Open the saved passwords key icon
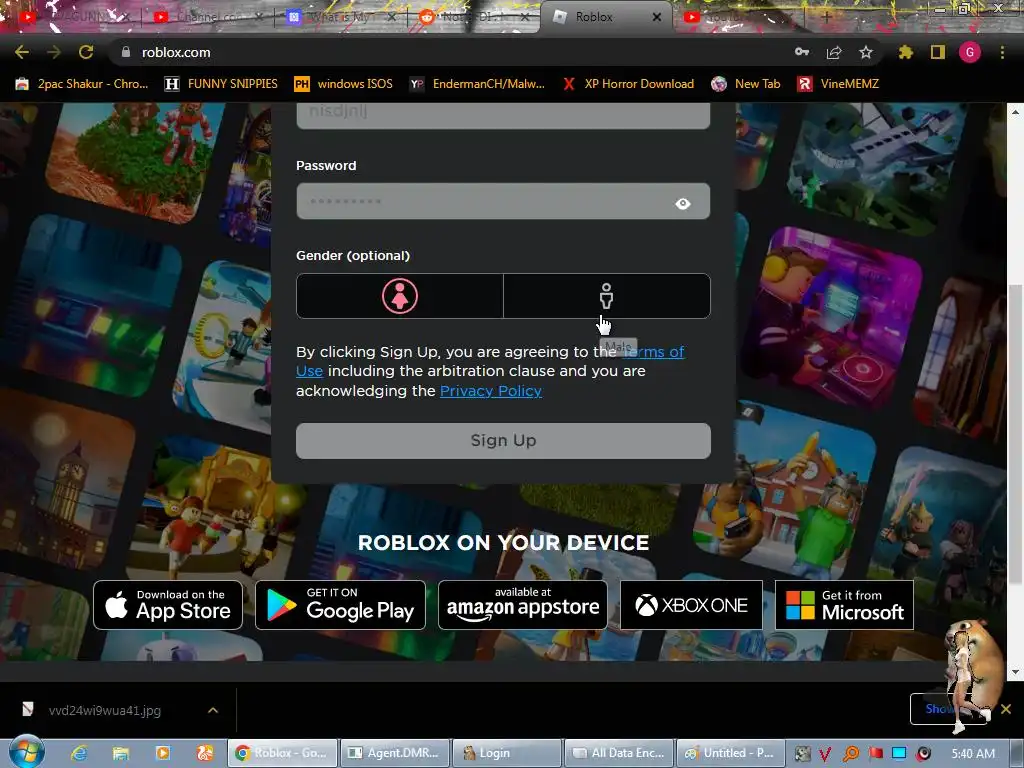This screenshot has width=1024, height=768. coord(802,52)
